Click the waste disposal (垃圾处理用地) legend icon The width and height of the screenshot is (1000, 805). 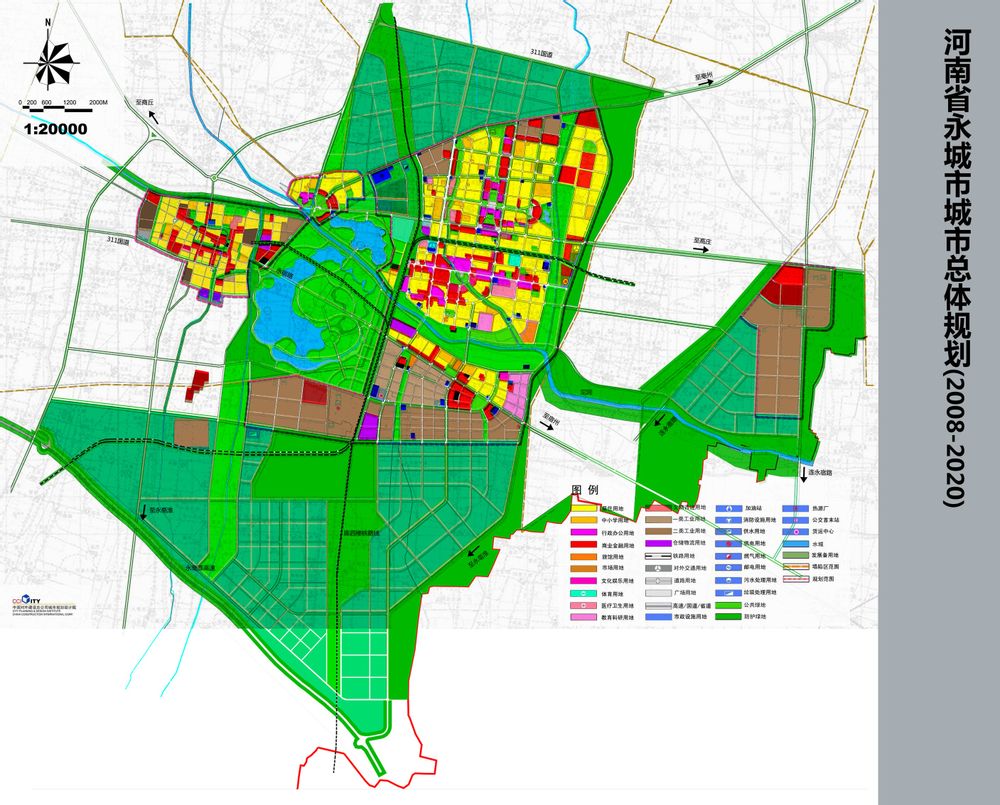[731, 593]
